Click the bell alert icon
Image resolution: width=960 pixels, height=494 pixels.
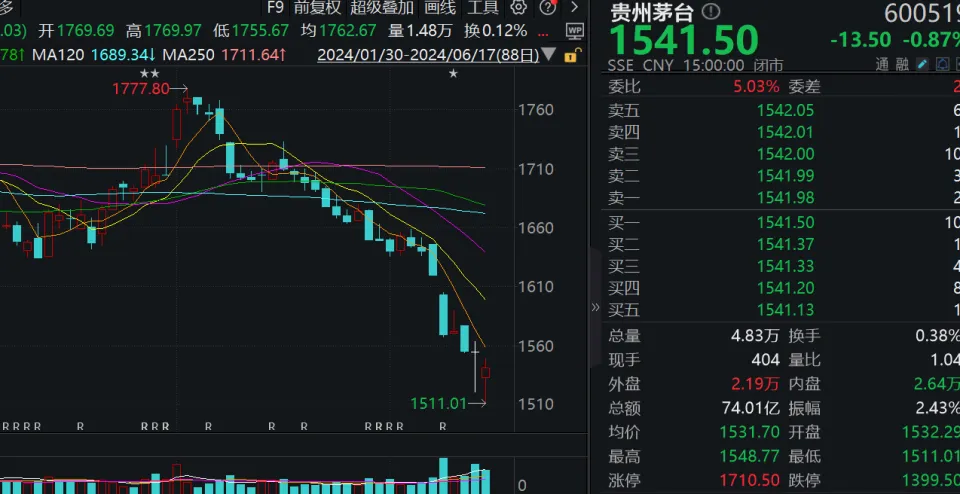point(941,65)
